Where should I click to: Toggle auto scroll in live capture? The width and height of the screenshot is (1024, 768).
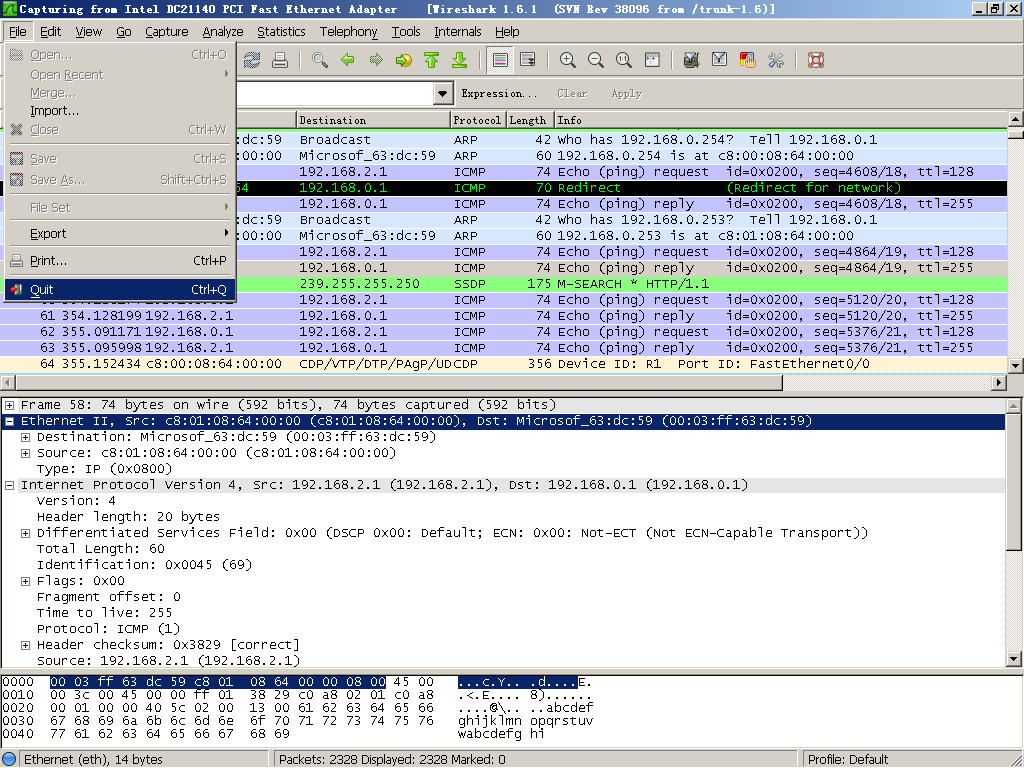(528, 60)
